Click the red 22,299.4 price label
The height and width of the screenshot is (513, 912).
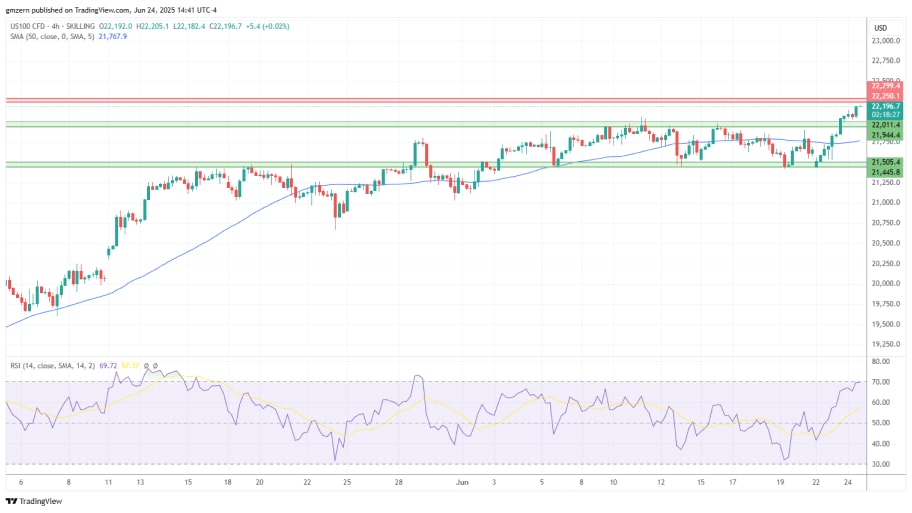click(x=885, y=86)
